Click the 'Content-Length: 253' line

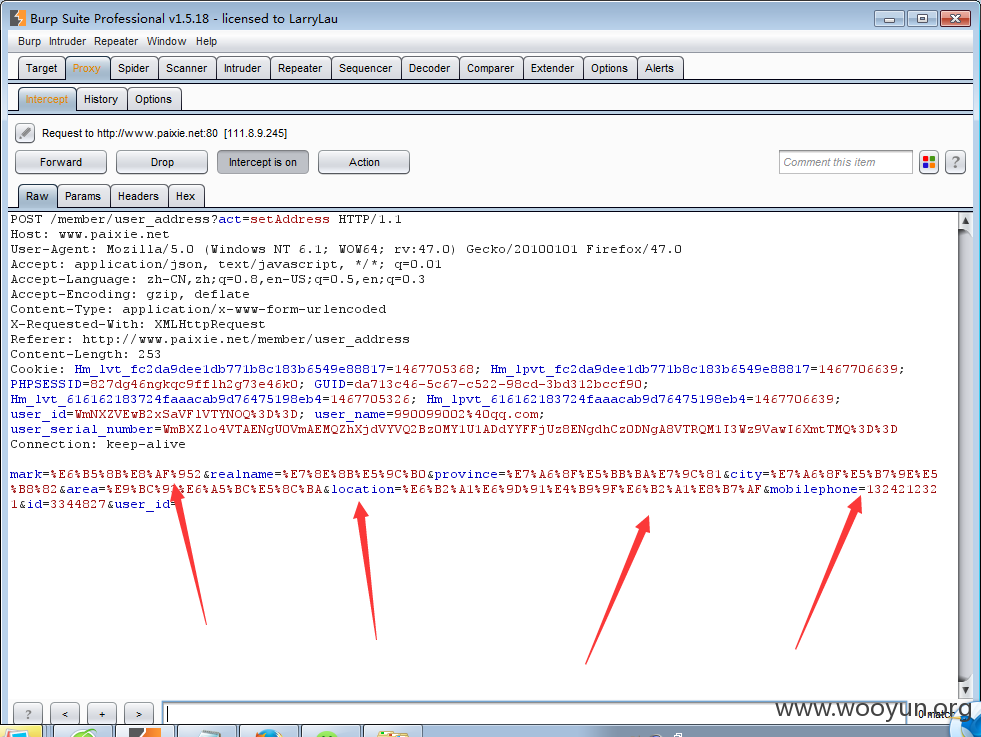point(86,355)
